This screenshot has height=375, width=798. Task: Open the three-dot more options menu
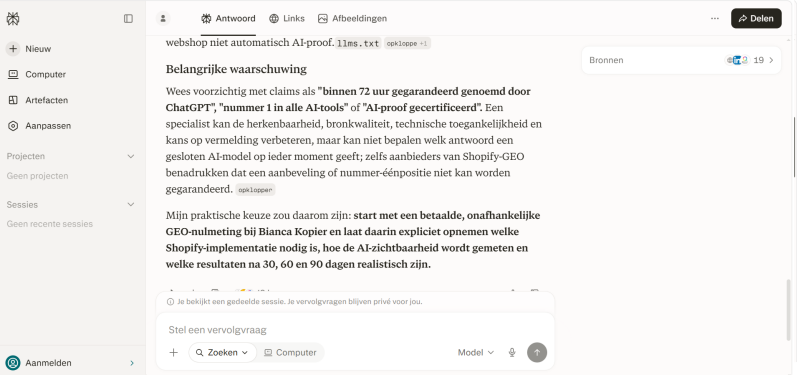click(x=715, y=19)
